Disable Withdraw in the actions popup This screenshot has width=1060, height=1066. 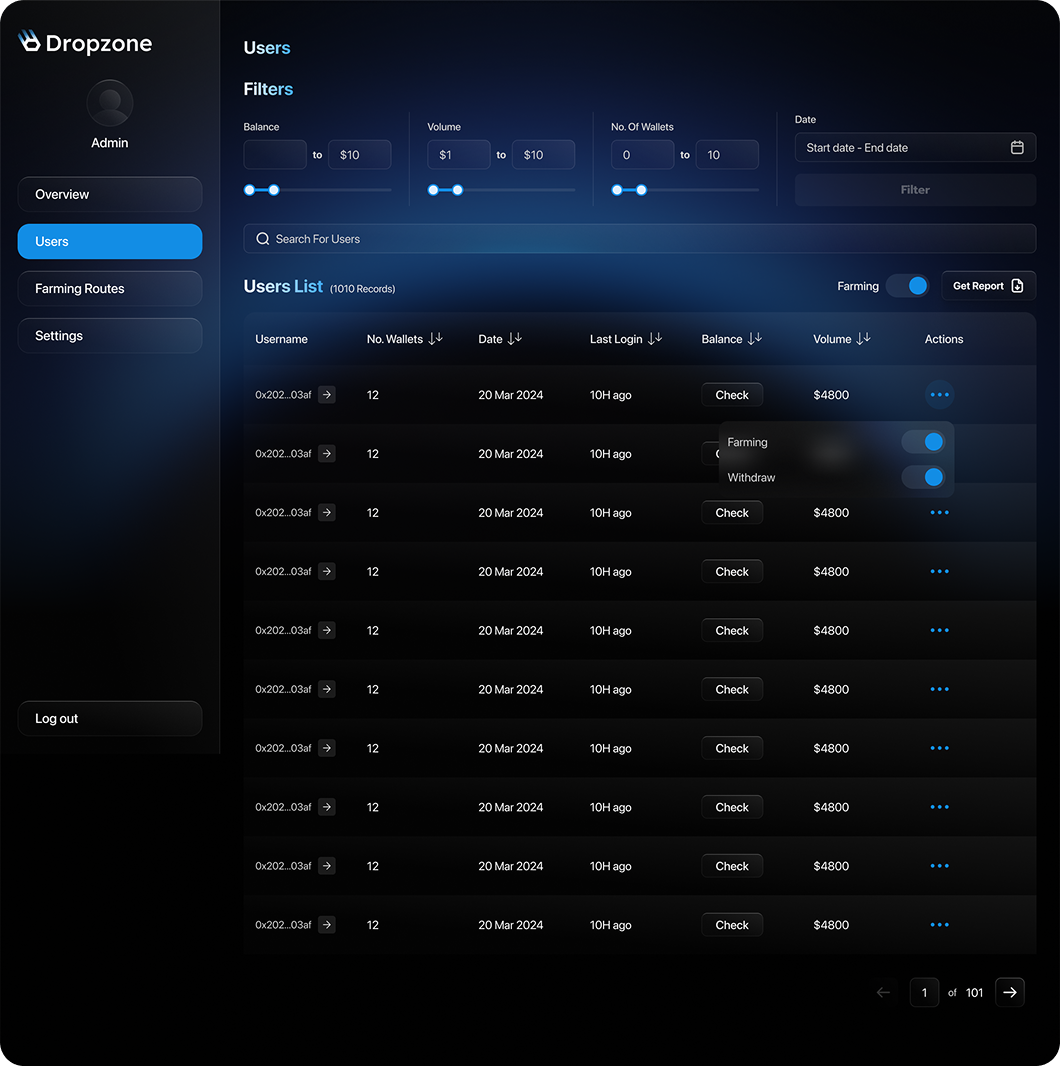pos(924,477)
